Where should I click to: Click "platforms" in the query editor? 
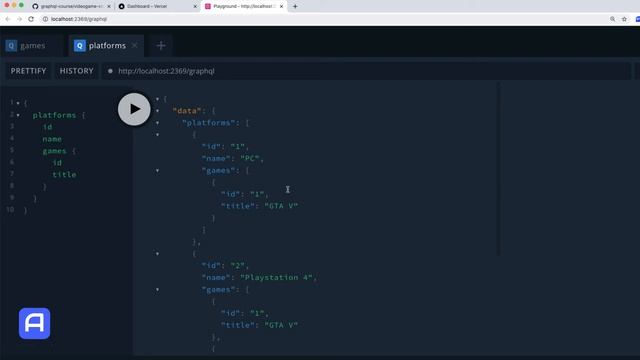(54, 116)
